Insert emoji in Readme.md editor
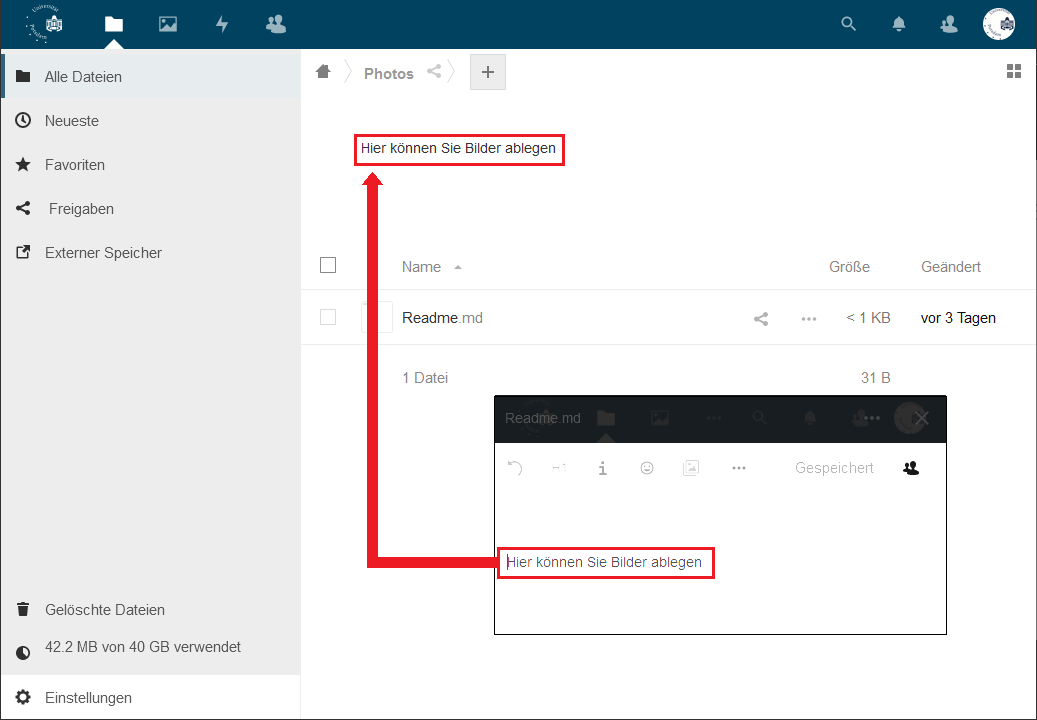The width and height of the screenshot is (1037, 720). pyautogui.click(x=647, y=468)
